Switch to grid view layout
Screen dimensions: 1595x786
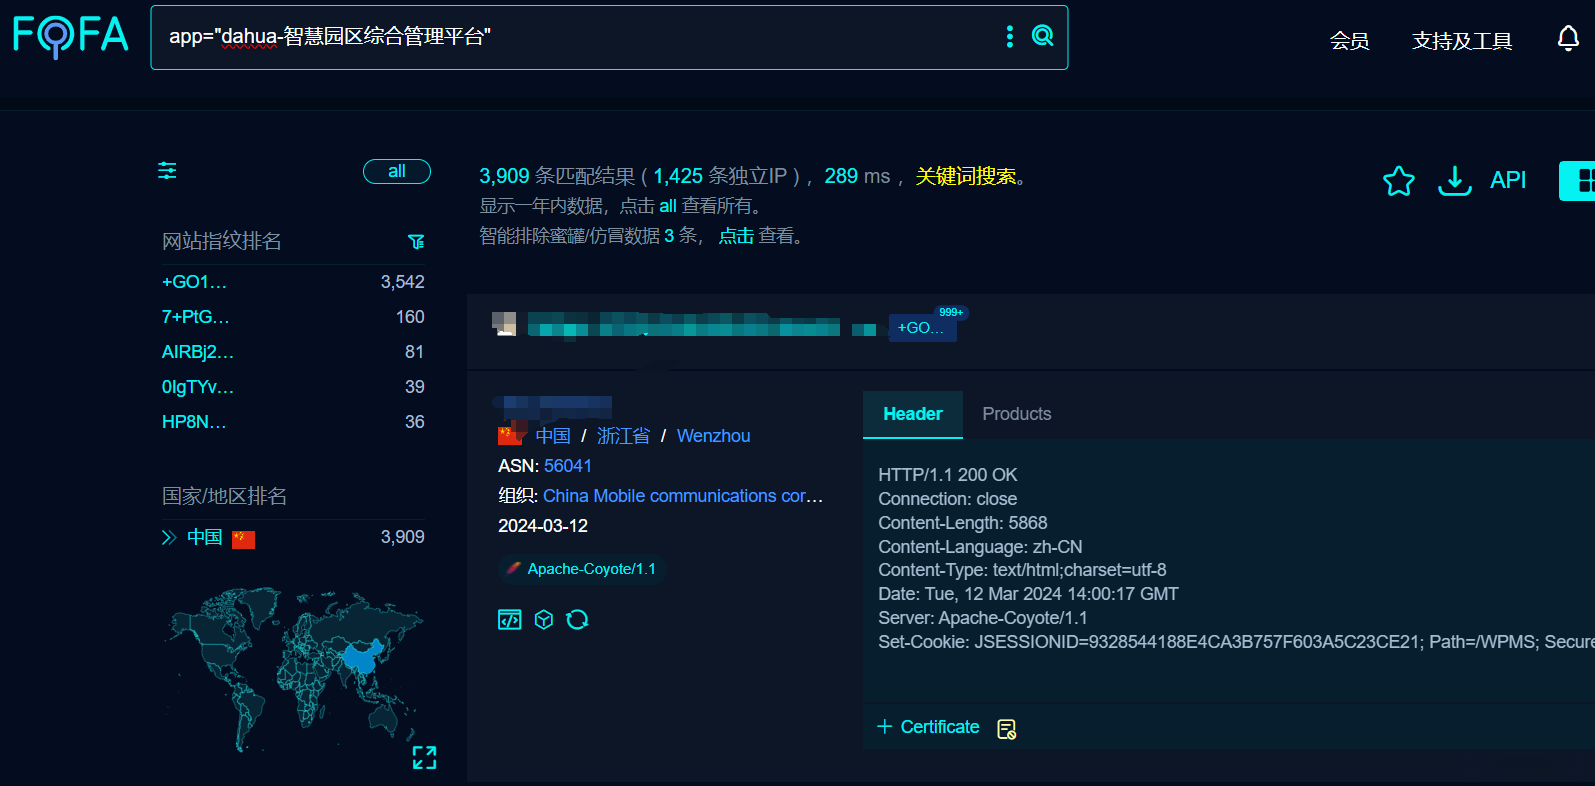1579,181
